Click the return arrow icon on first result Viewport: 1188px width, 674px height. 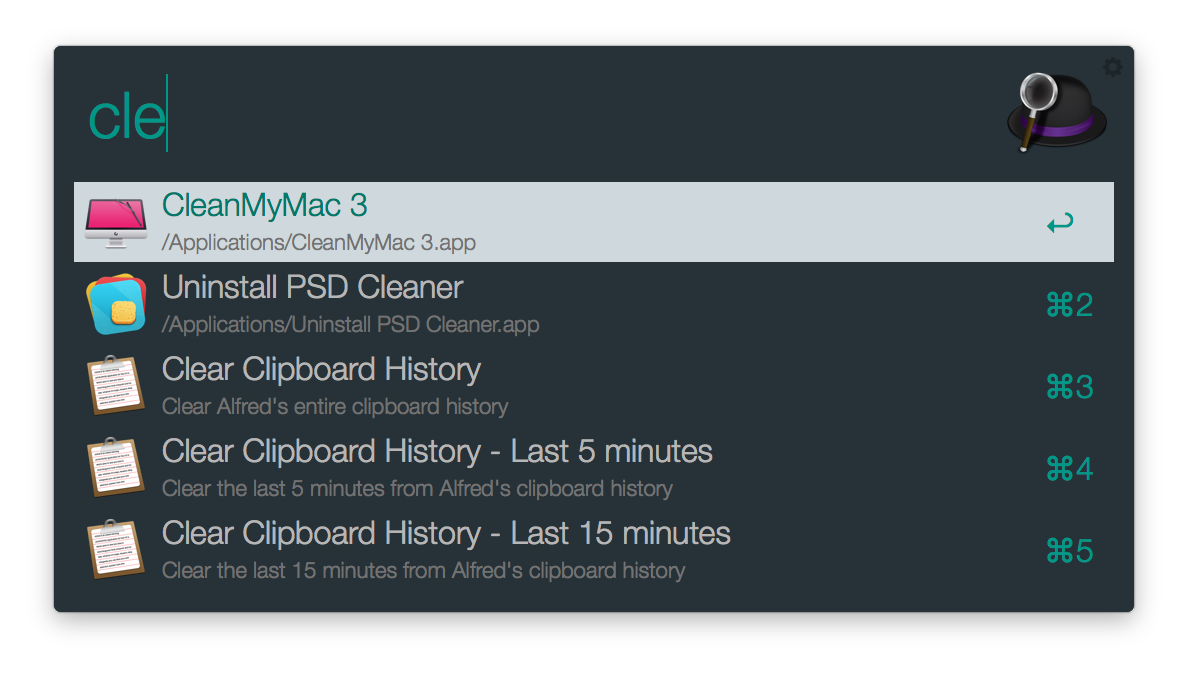pyautogui.click(x=1060, y=223)
